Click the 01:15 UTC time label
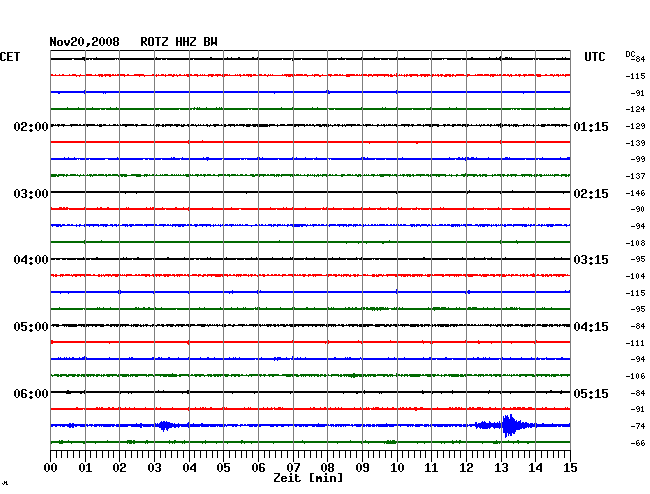Viewport: 650px width, 494px height. [591, 126]
